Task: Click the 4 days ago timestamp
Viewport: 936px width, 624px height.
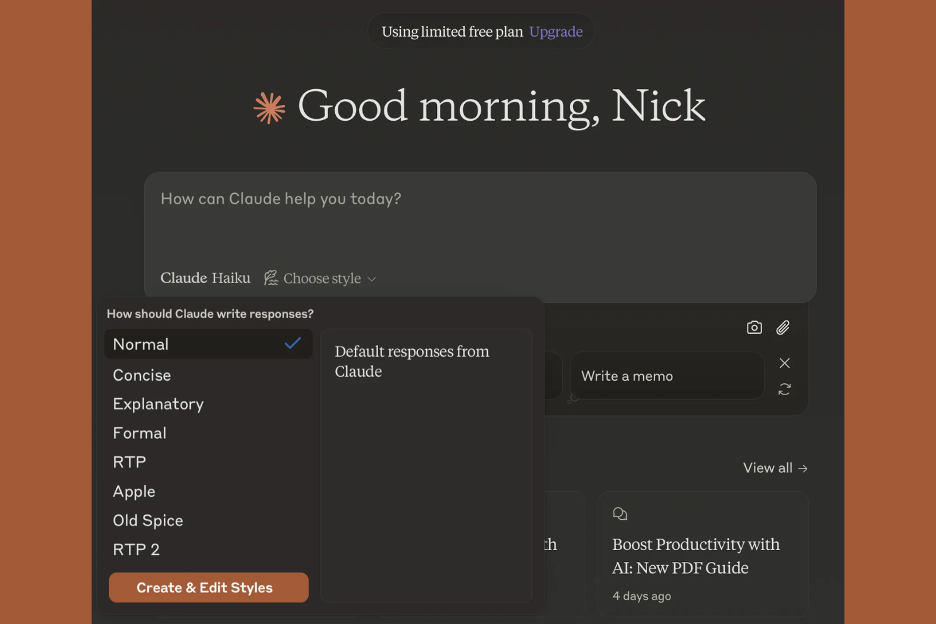Action: click(642, 596)
